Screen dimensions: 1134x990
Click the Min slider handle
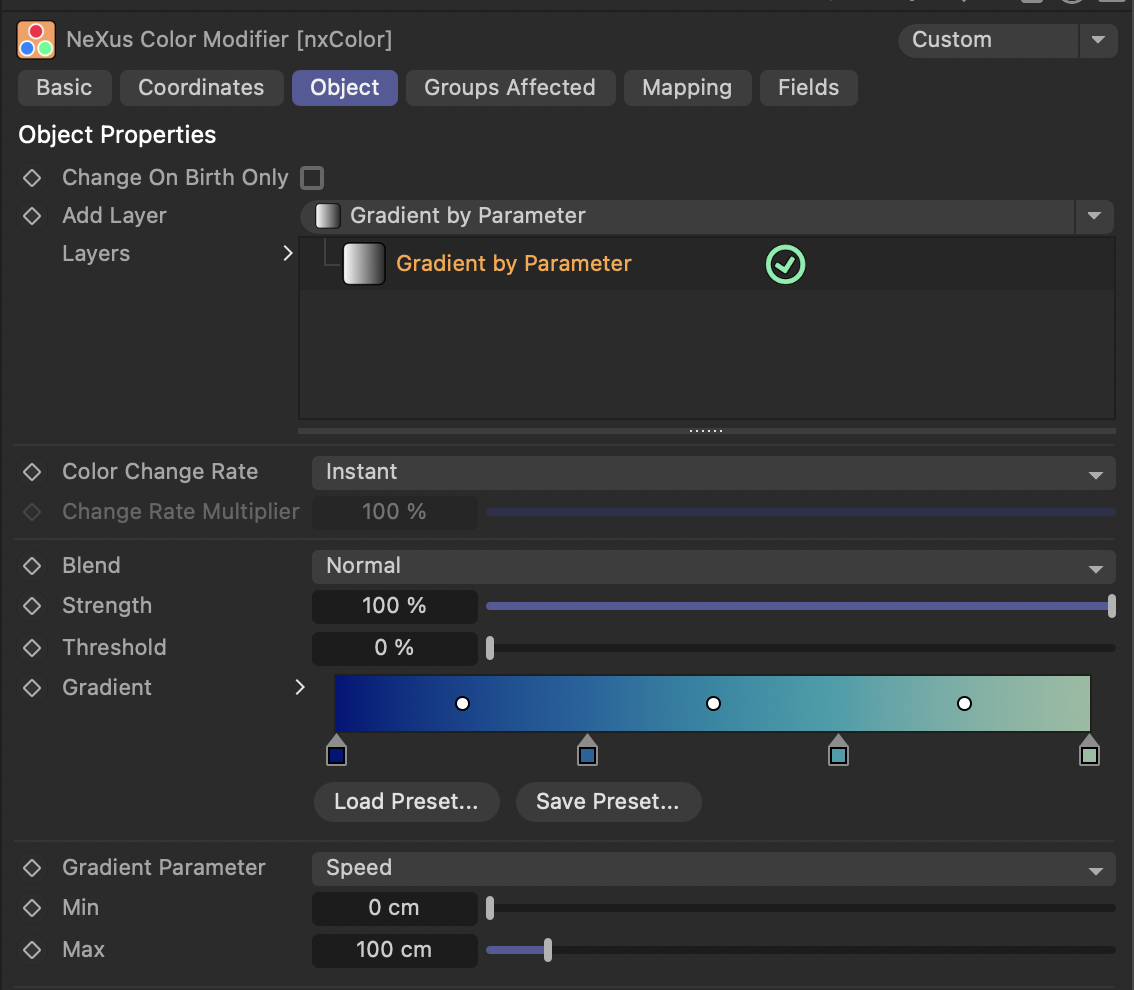tap(490, 908)
